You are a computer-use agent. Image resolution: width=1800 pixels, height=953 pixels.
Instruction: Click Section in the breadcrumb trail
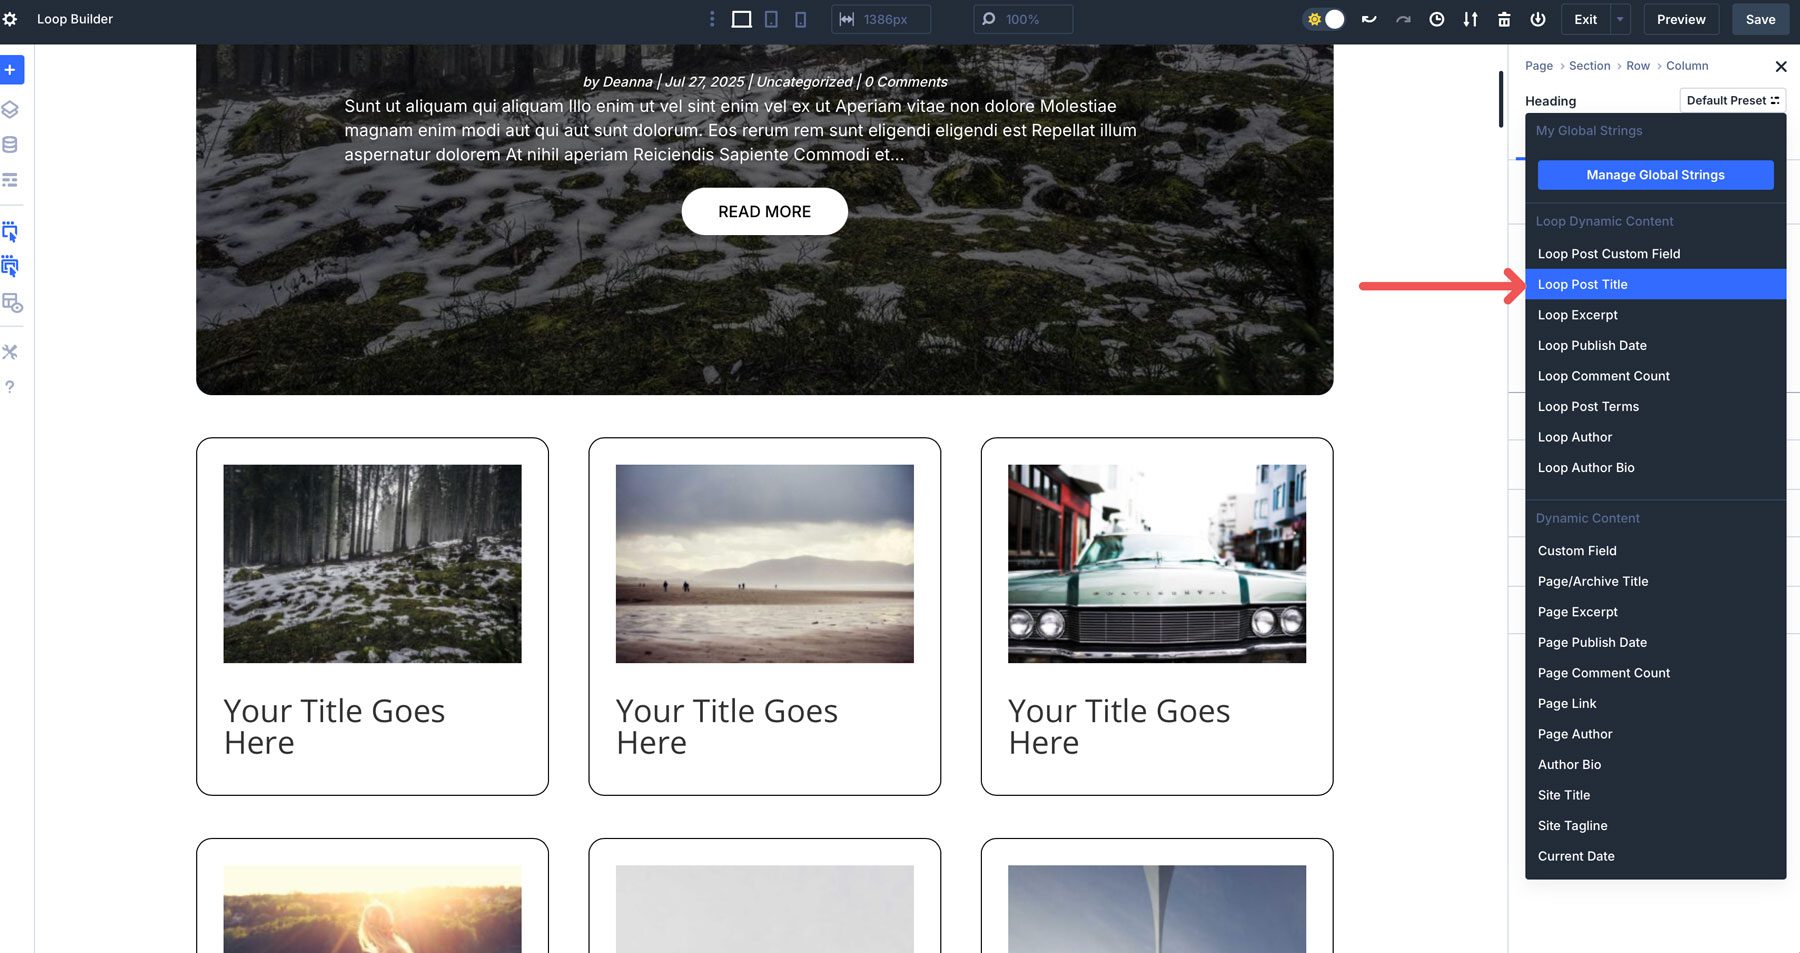pos(1589,65)
